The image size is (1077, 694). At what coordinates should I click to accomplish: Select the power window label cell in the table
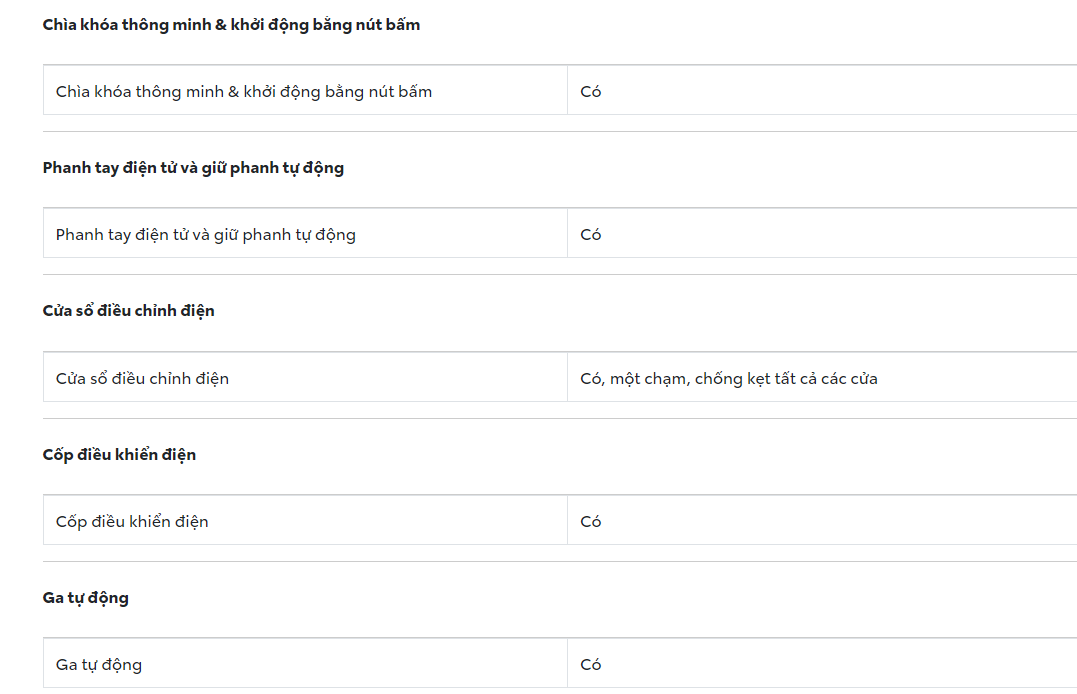coord(142,379)
